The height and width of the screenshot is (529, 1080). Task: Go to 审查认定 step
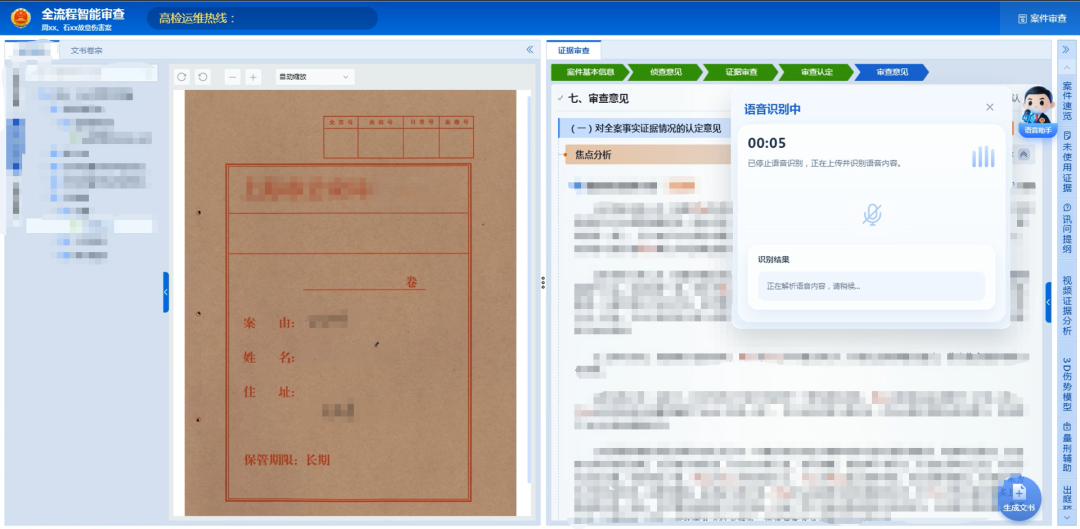pos(816,72)
